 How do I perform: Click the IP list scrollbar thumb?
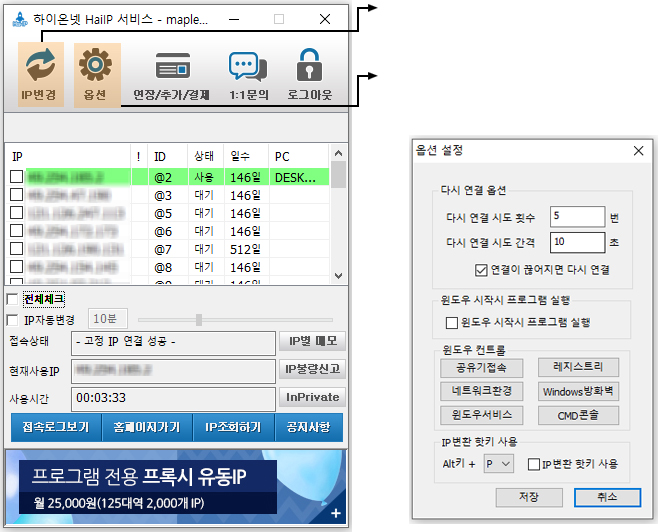pyautogui.click(x=338, y=174)
